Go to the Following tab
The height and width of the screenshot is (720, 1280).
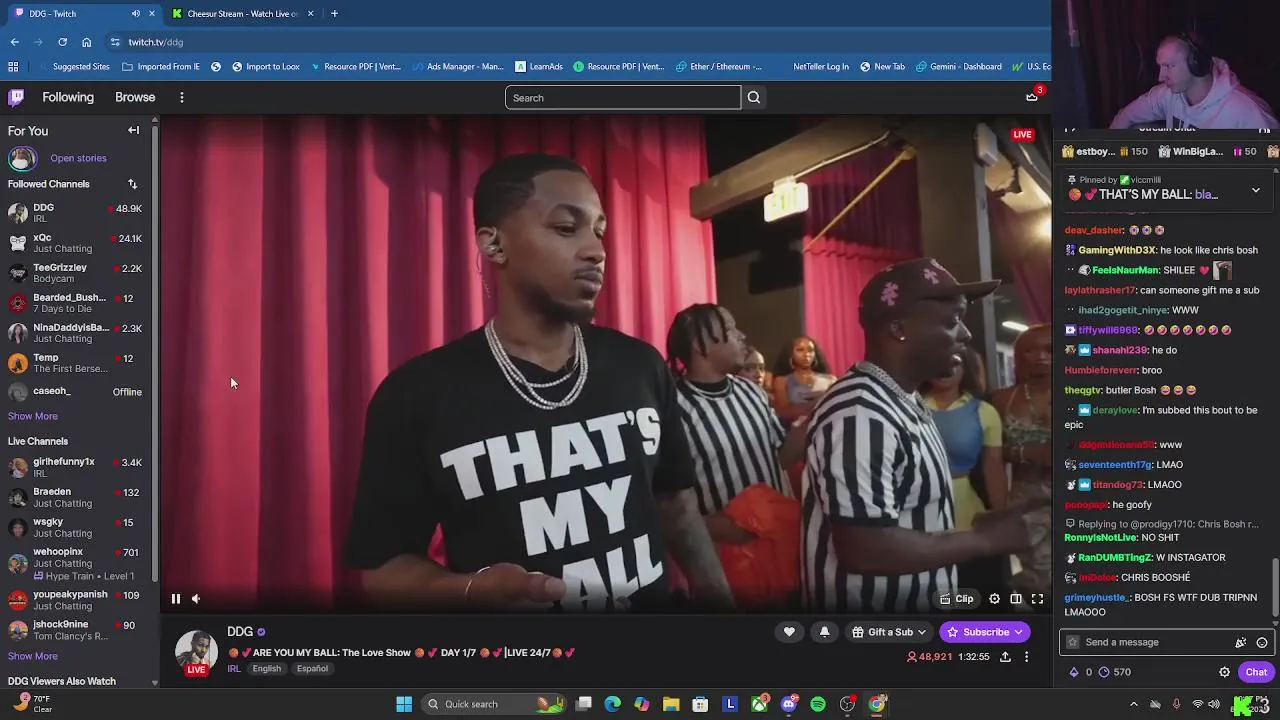(x=68, y=97)
